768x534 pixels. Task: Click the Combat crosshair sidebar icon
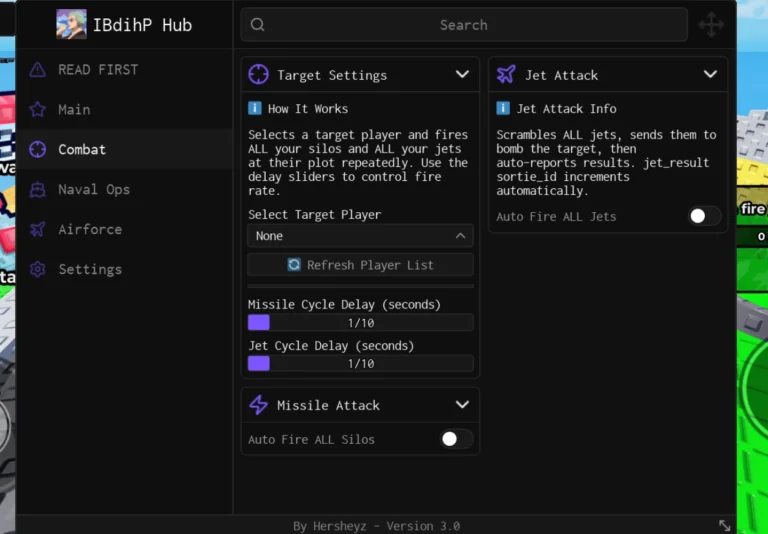click(38, 149)
